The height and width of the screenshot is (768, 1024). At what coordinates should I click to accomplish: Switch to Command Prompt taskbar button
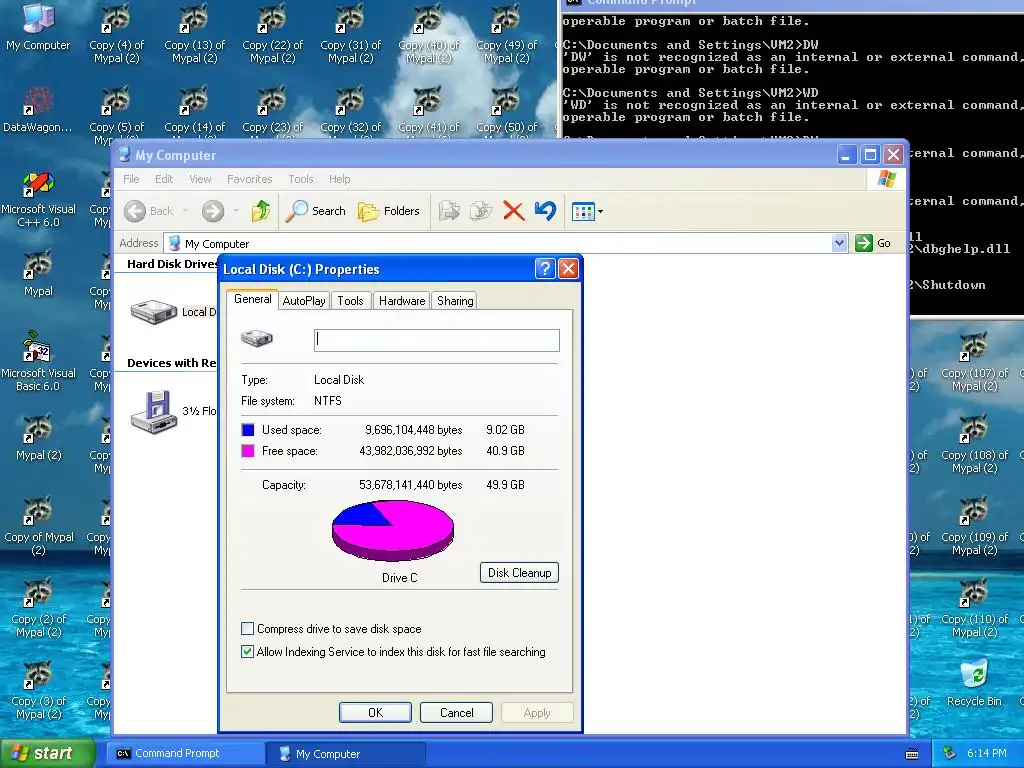[185, 754]
